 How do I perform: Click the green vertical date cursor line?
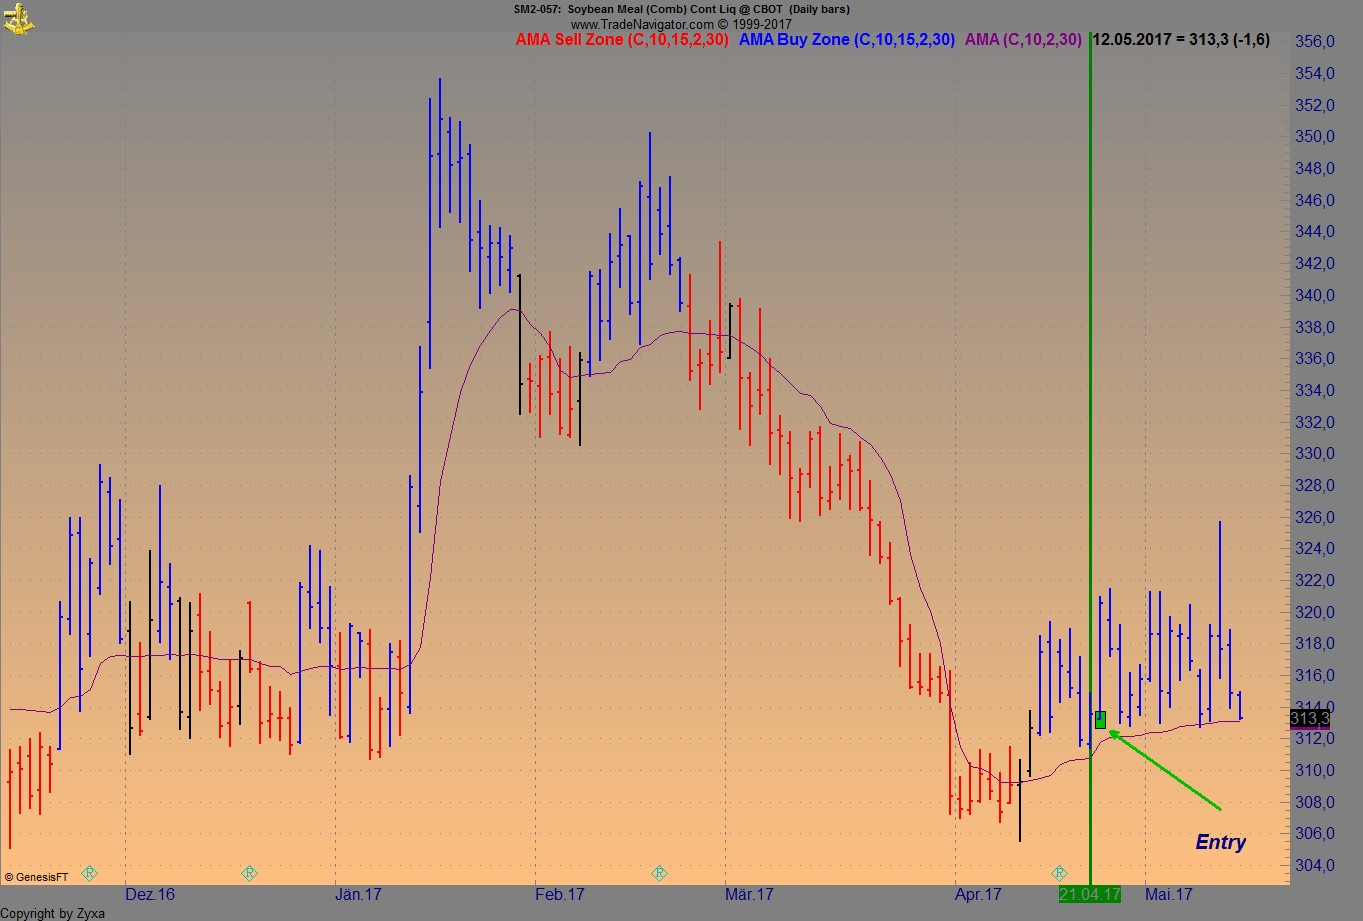coord(1090,450)
